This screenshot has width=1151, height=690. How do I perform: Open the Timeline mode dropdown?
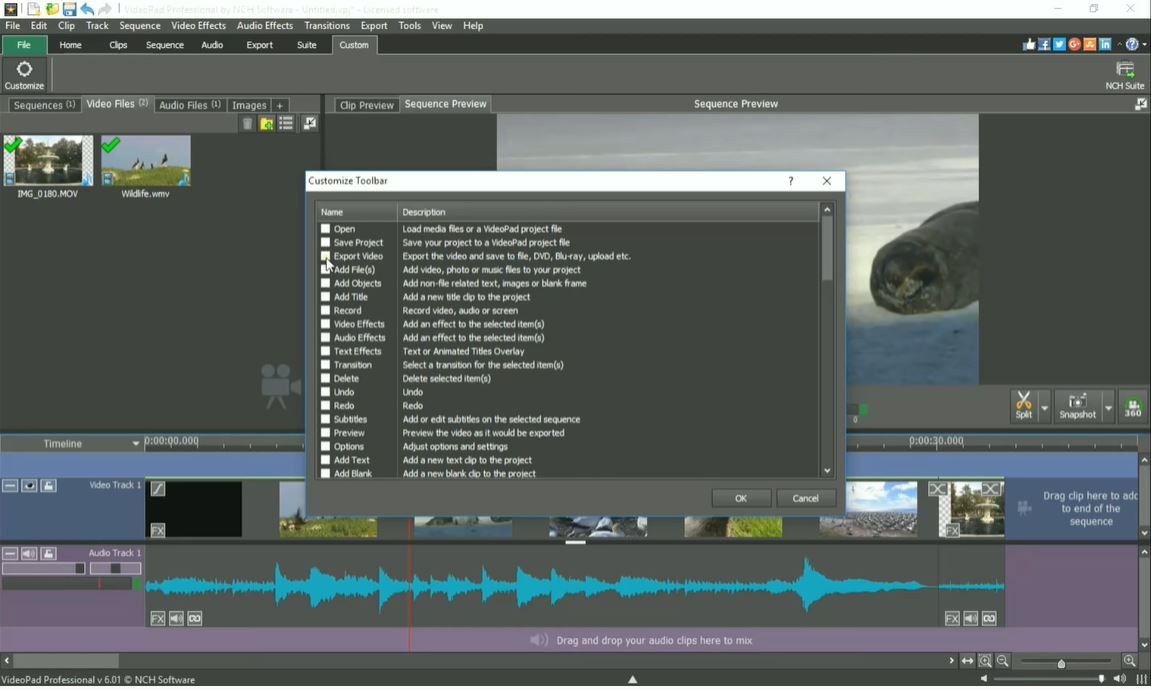point(135,443)
